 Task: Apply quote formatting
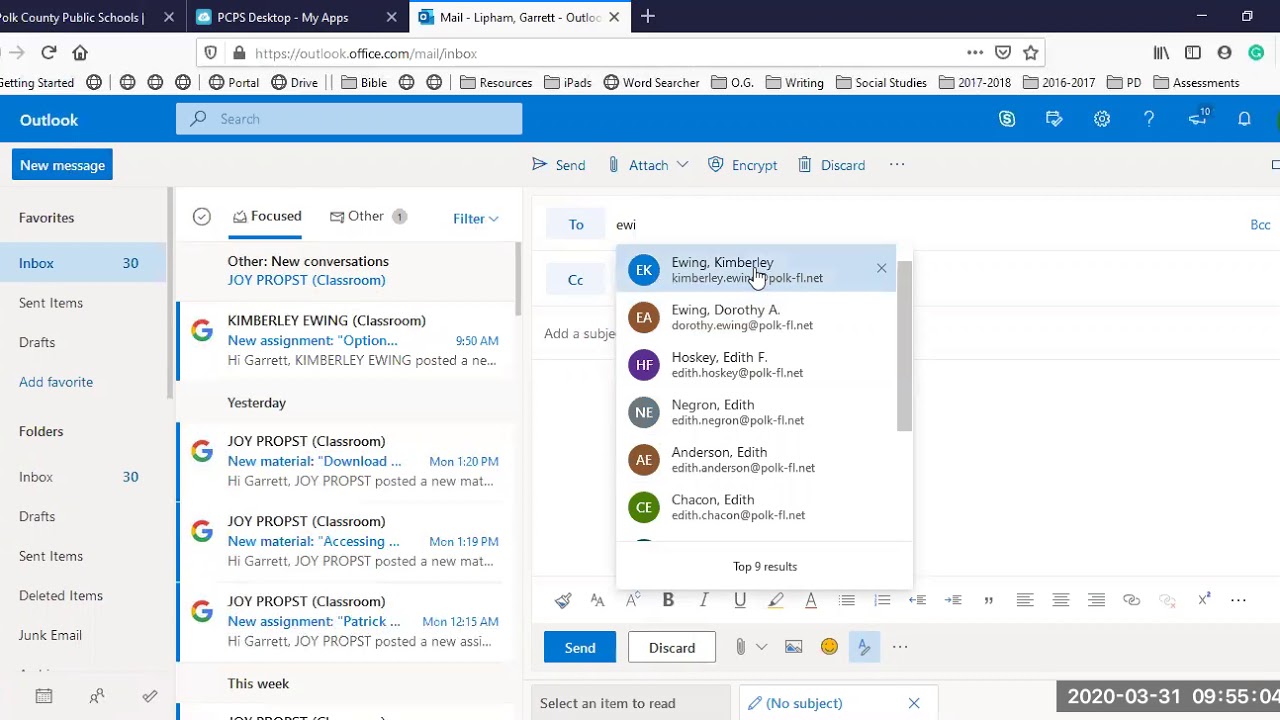click(989, 600)
